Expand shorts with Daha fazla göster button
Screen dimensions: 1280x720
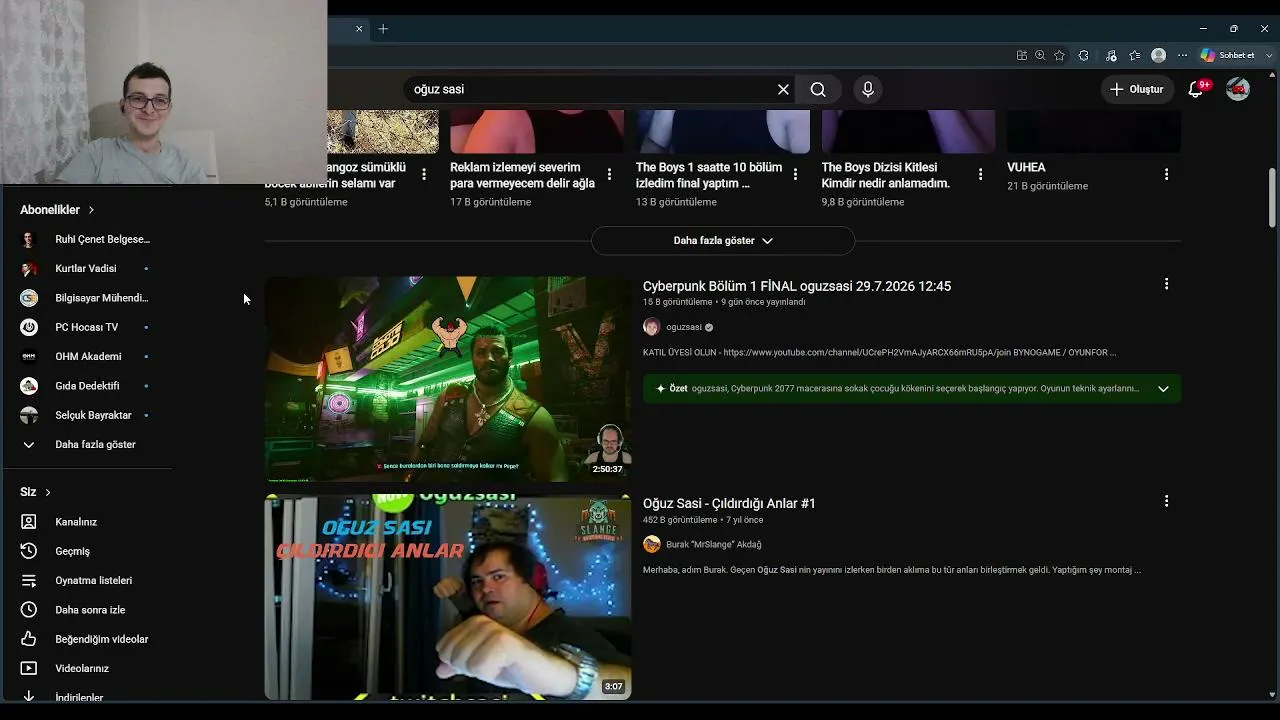tap(723, 241)
